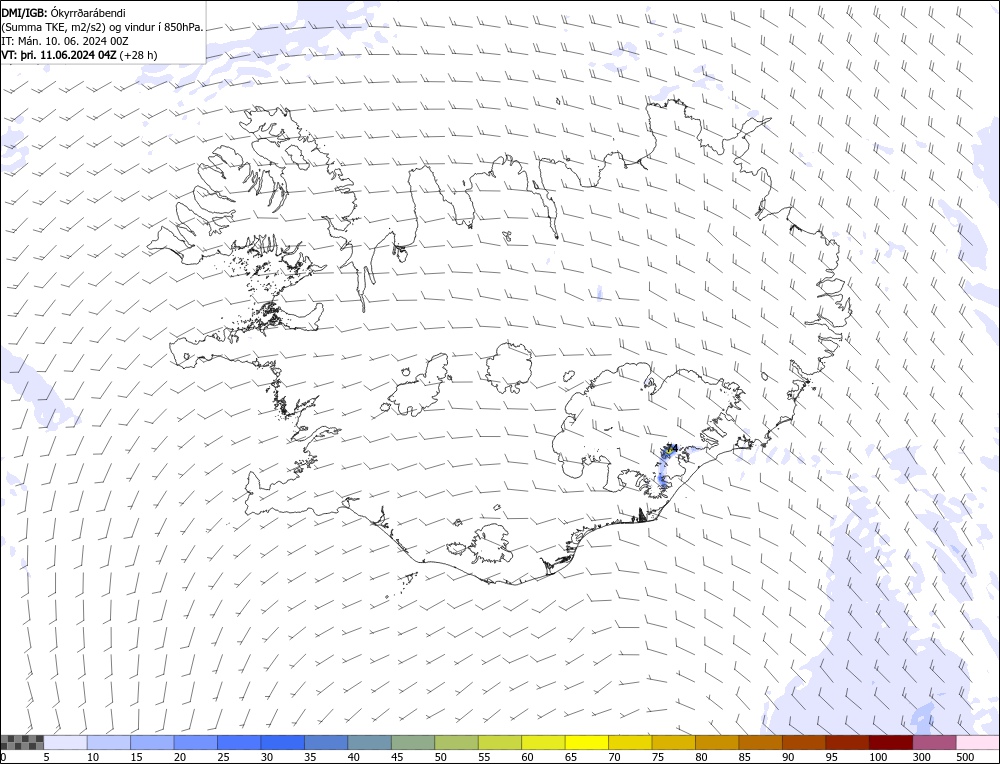The height and width of the screenshot is (764, 1000).
Task: Select the pale lavender 5–10 legend swatch
Action: (66, 742)
